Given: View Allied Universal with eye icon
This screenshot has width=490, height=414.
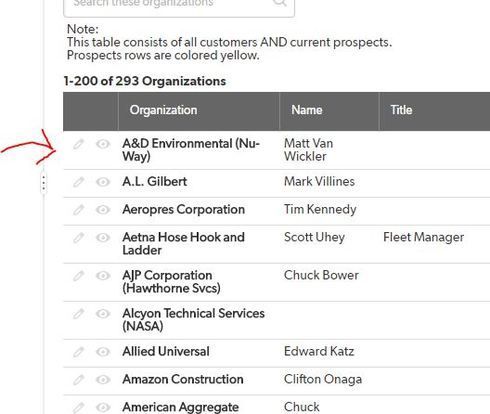Looking at the screenshot, I should coord(103,352).
